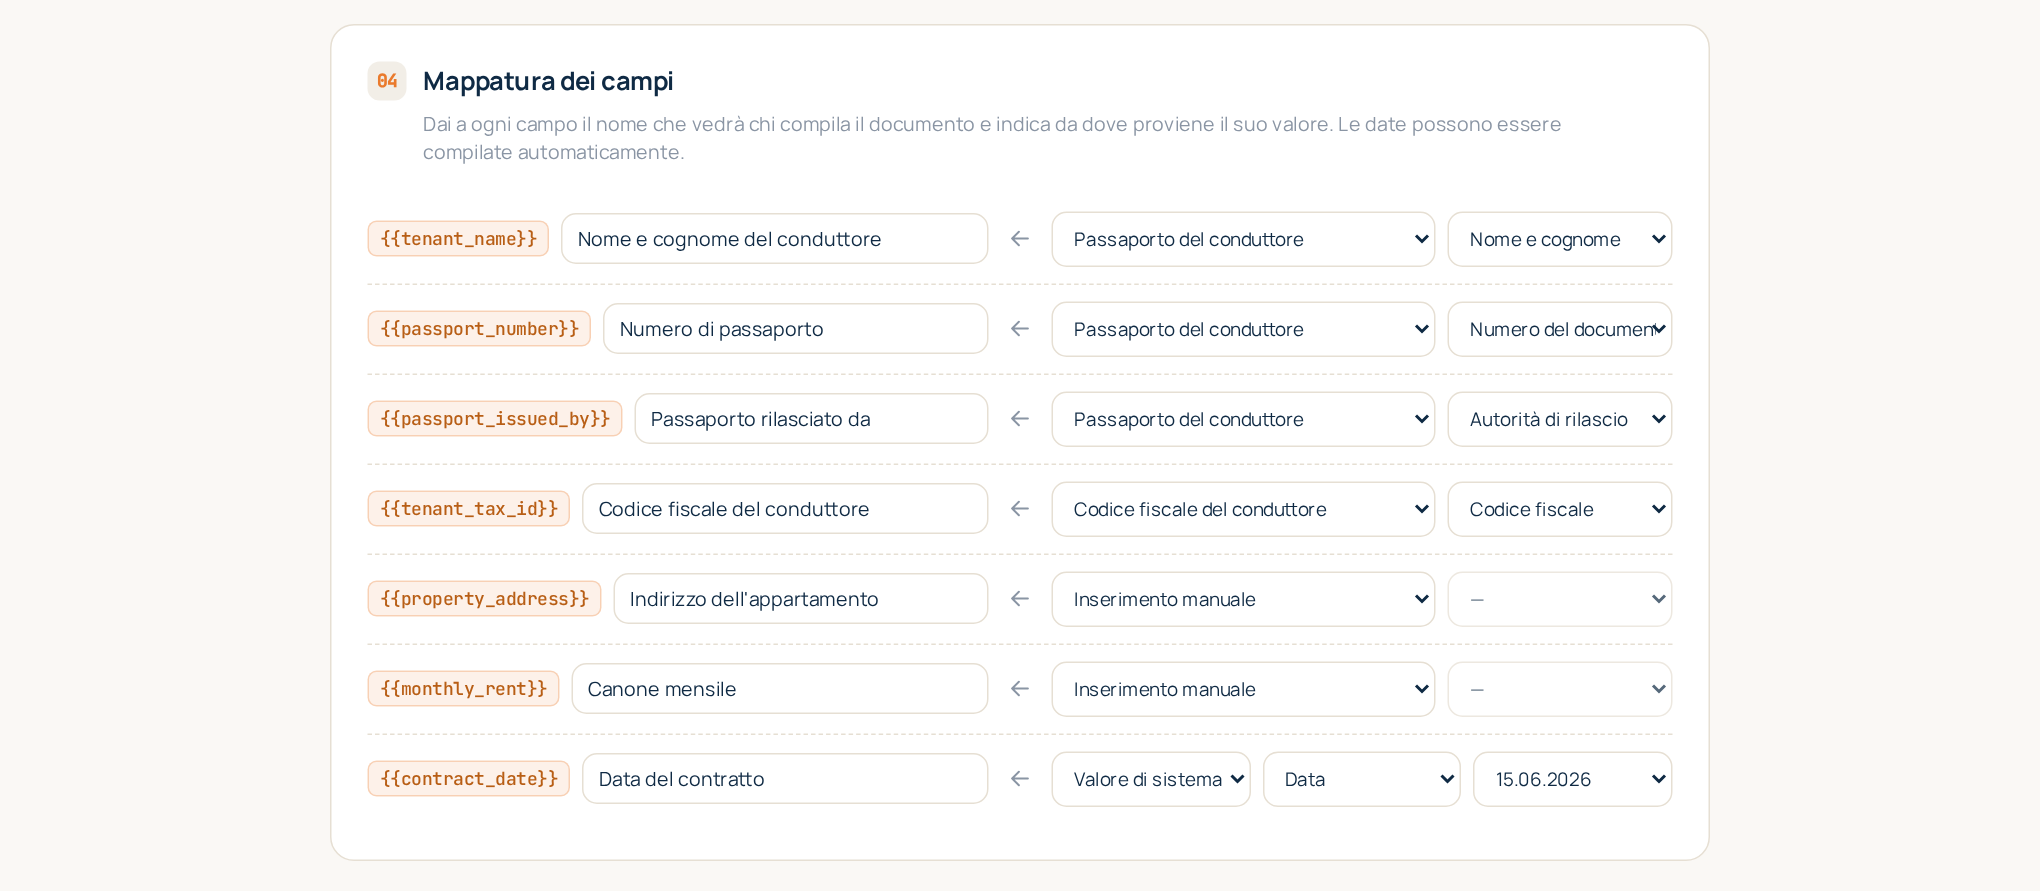Image resolution: width=2040 pixels, height=891 pixels.
Task: Open the empty field dropdown for monthly_rent
Action: click(x=1560, y=689)
